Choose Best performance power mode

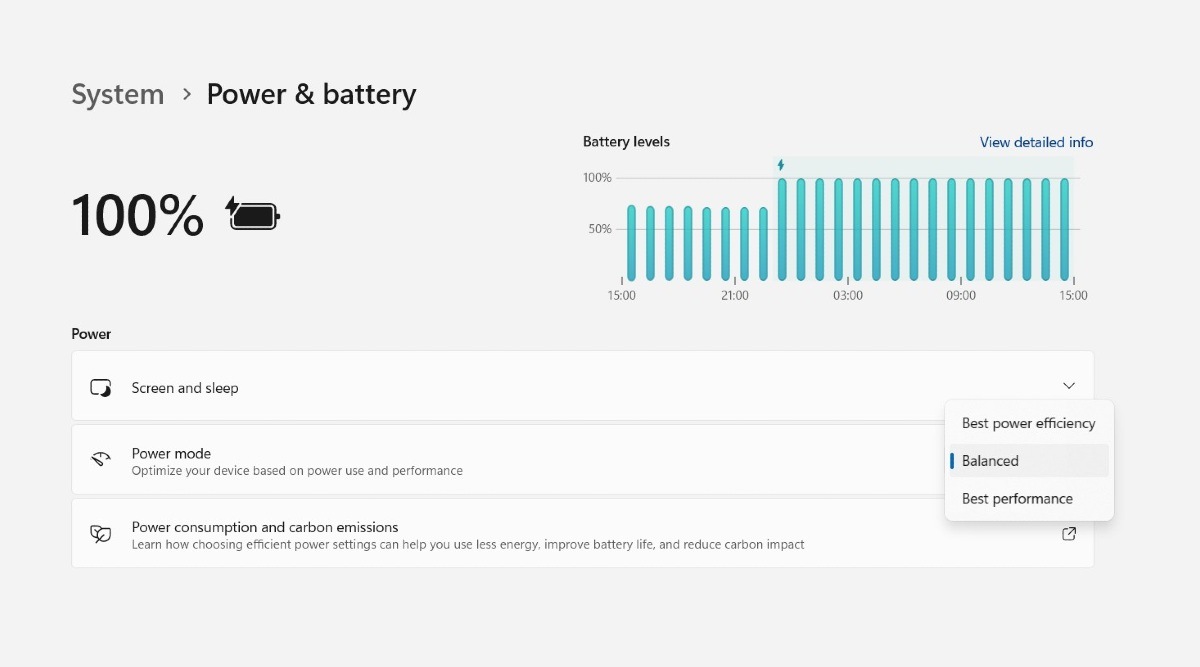1017,498
